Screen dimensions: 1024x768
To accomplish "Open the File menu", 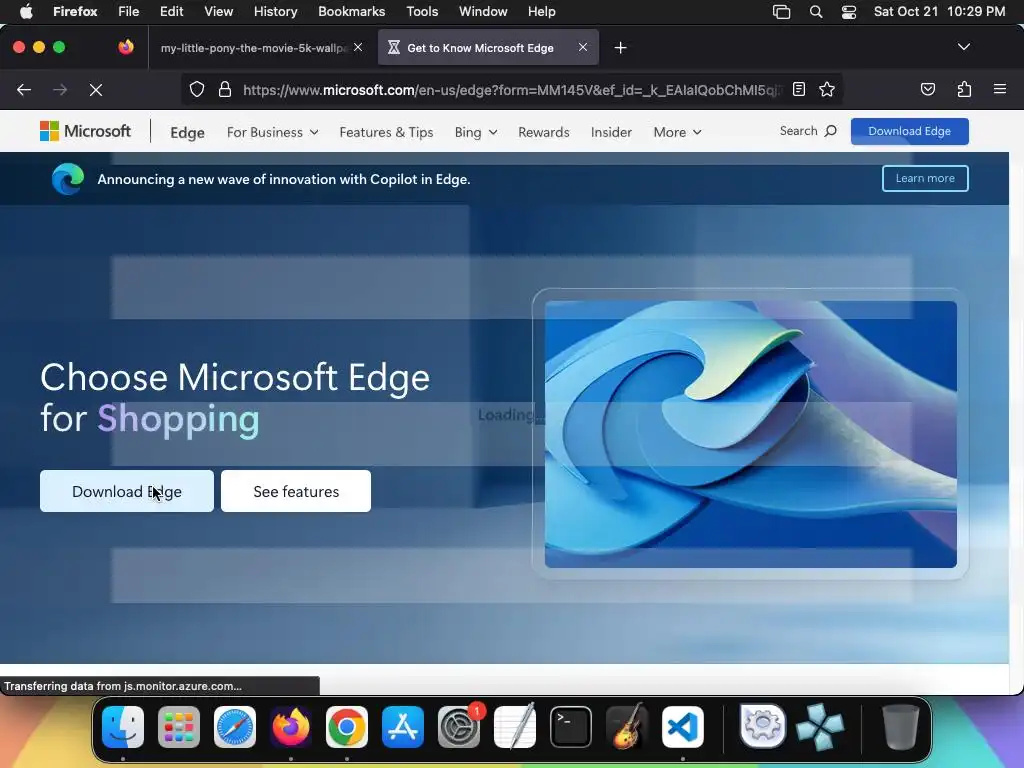I will pos(128,12).
